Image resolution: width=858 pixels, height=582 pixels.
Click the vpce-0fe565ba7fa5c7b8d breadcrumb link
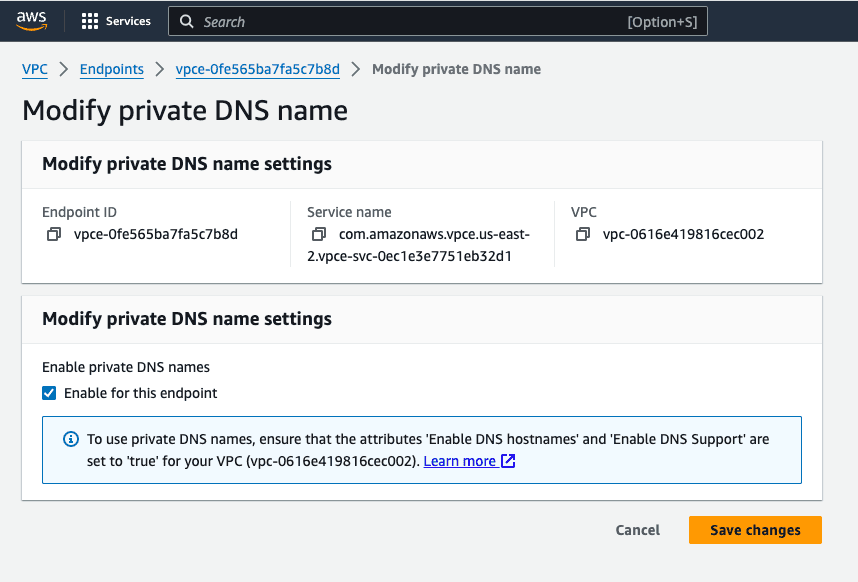tap(256, 70)
